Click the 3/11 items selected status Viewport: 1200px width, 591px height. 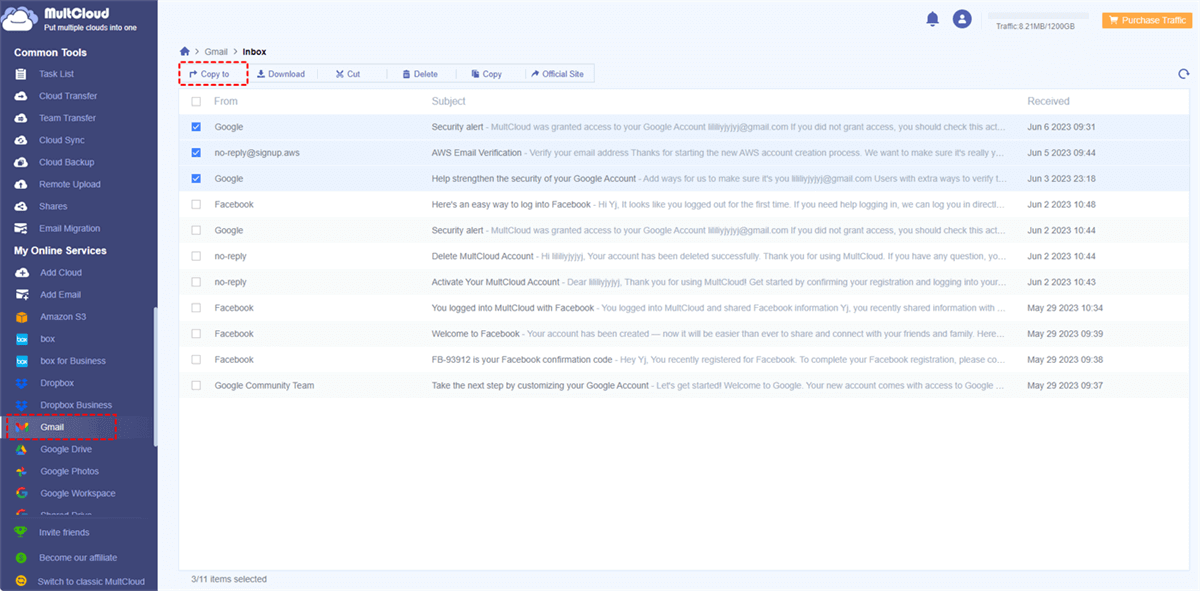[x=229, y=579]
